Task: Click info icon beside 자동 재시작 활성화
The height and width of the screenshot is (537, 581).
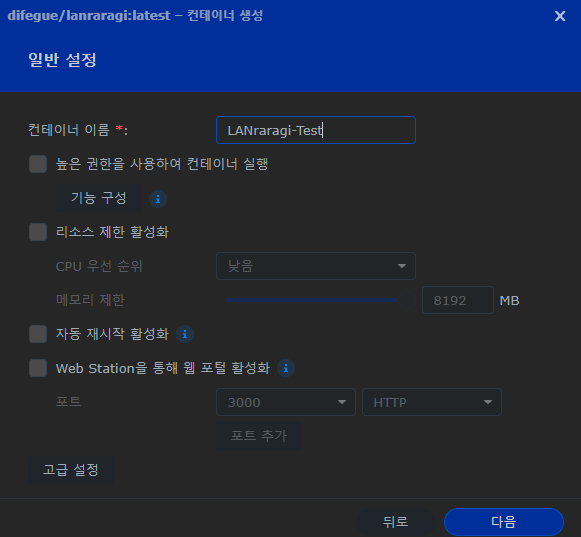Action: coord(185,334)
